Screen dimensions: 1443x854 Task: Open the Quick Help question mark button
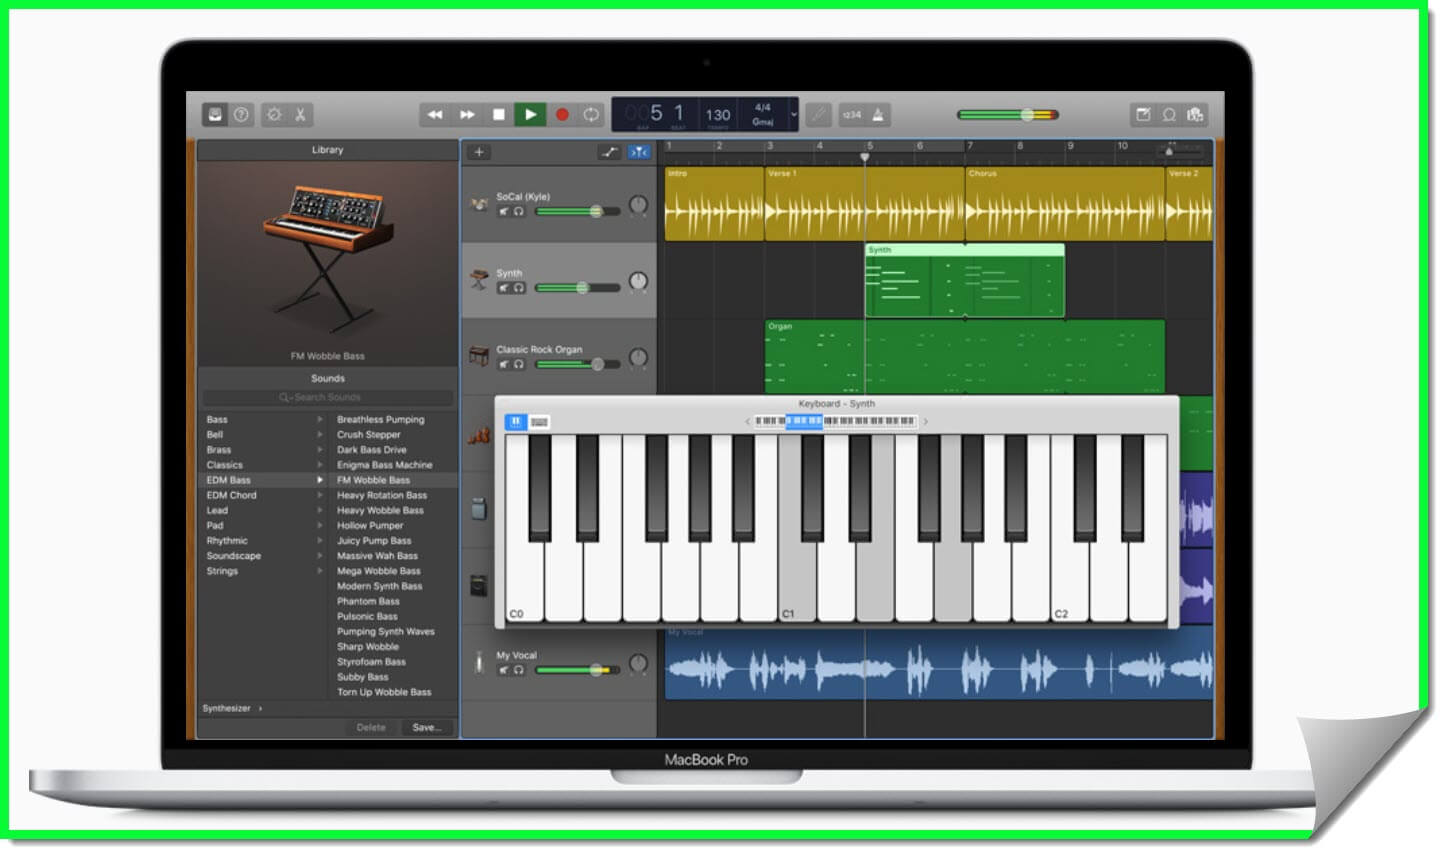pos(241,115)
